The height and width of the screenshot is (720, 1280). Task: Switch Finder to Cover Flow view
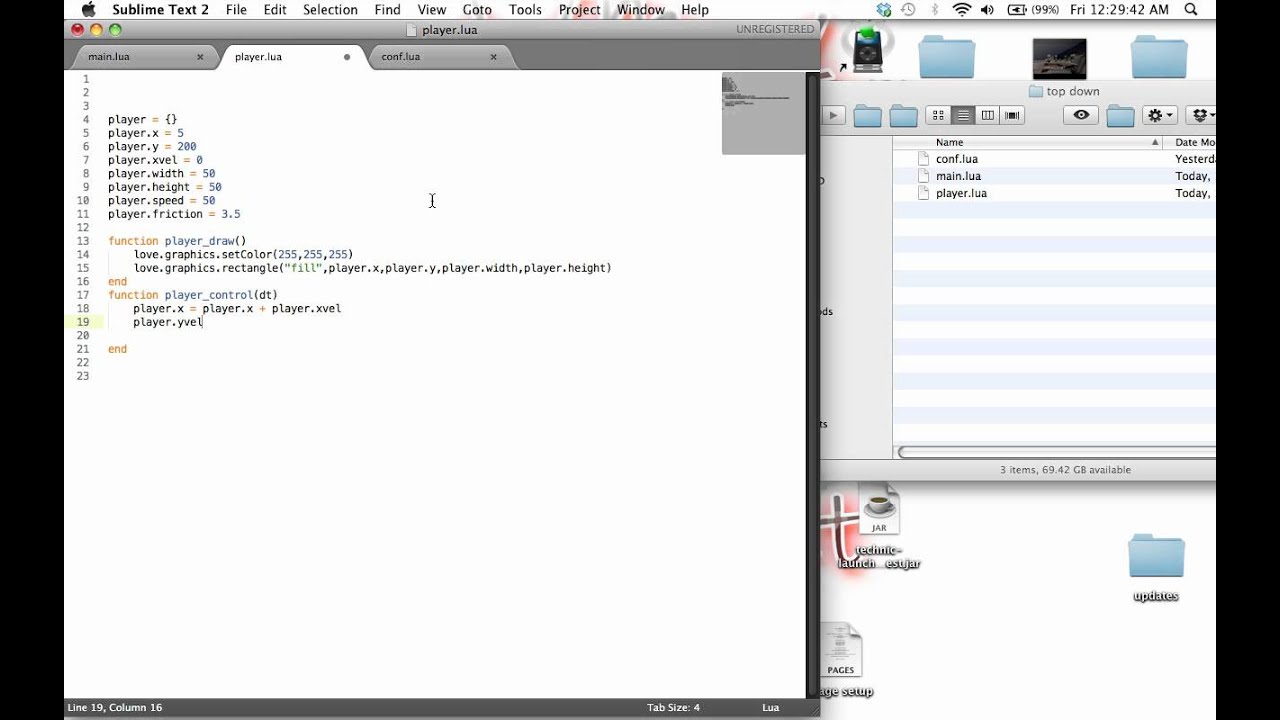coord(1013,116)
